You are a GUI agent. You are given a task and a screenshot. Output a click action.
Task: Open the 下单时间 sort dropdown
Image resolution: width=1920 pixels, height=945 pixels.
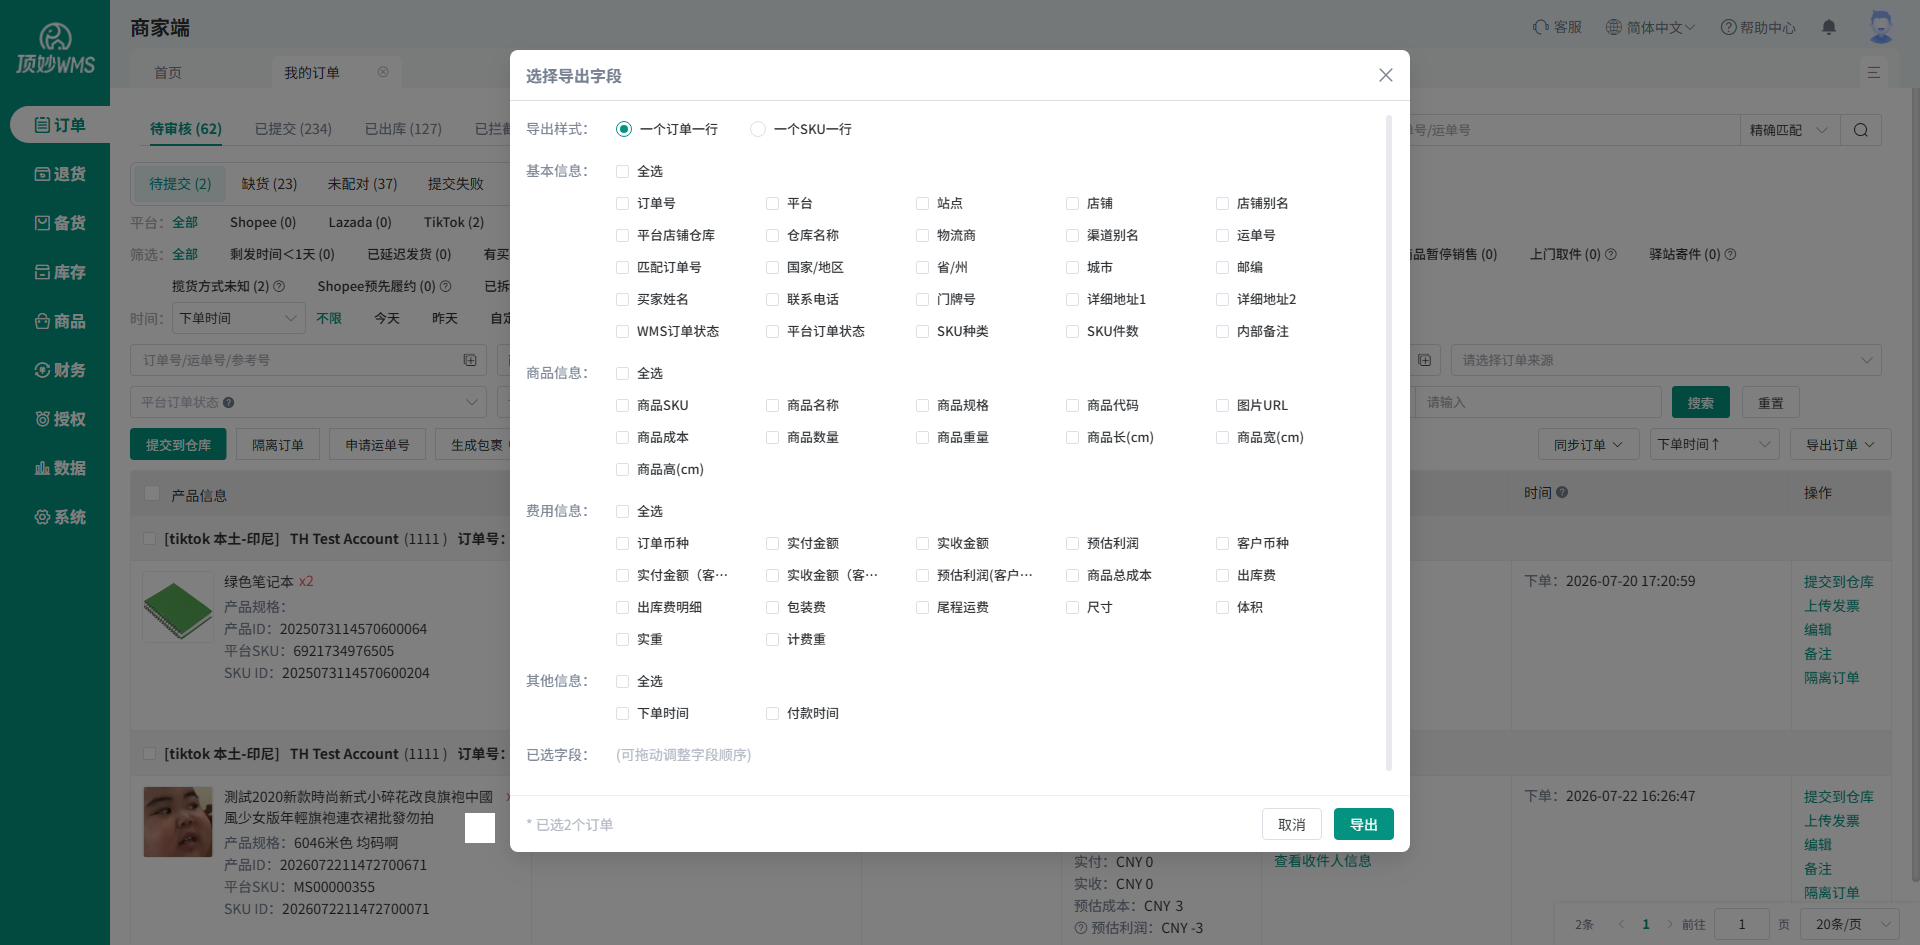1714,445
